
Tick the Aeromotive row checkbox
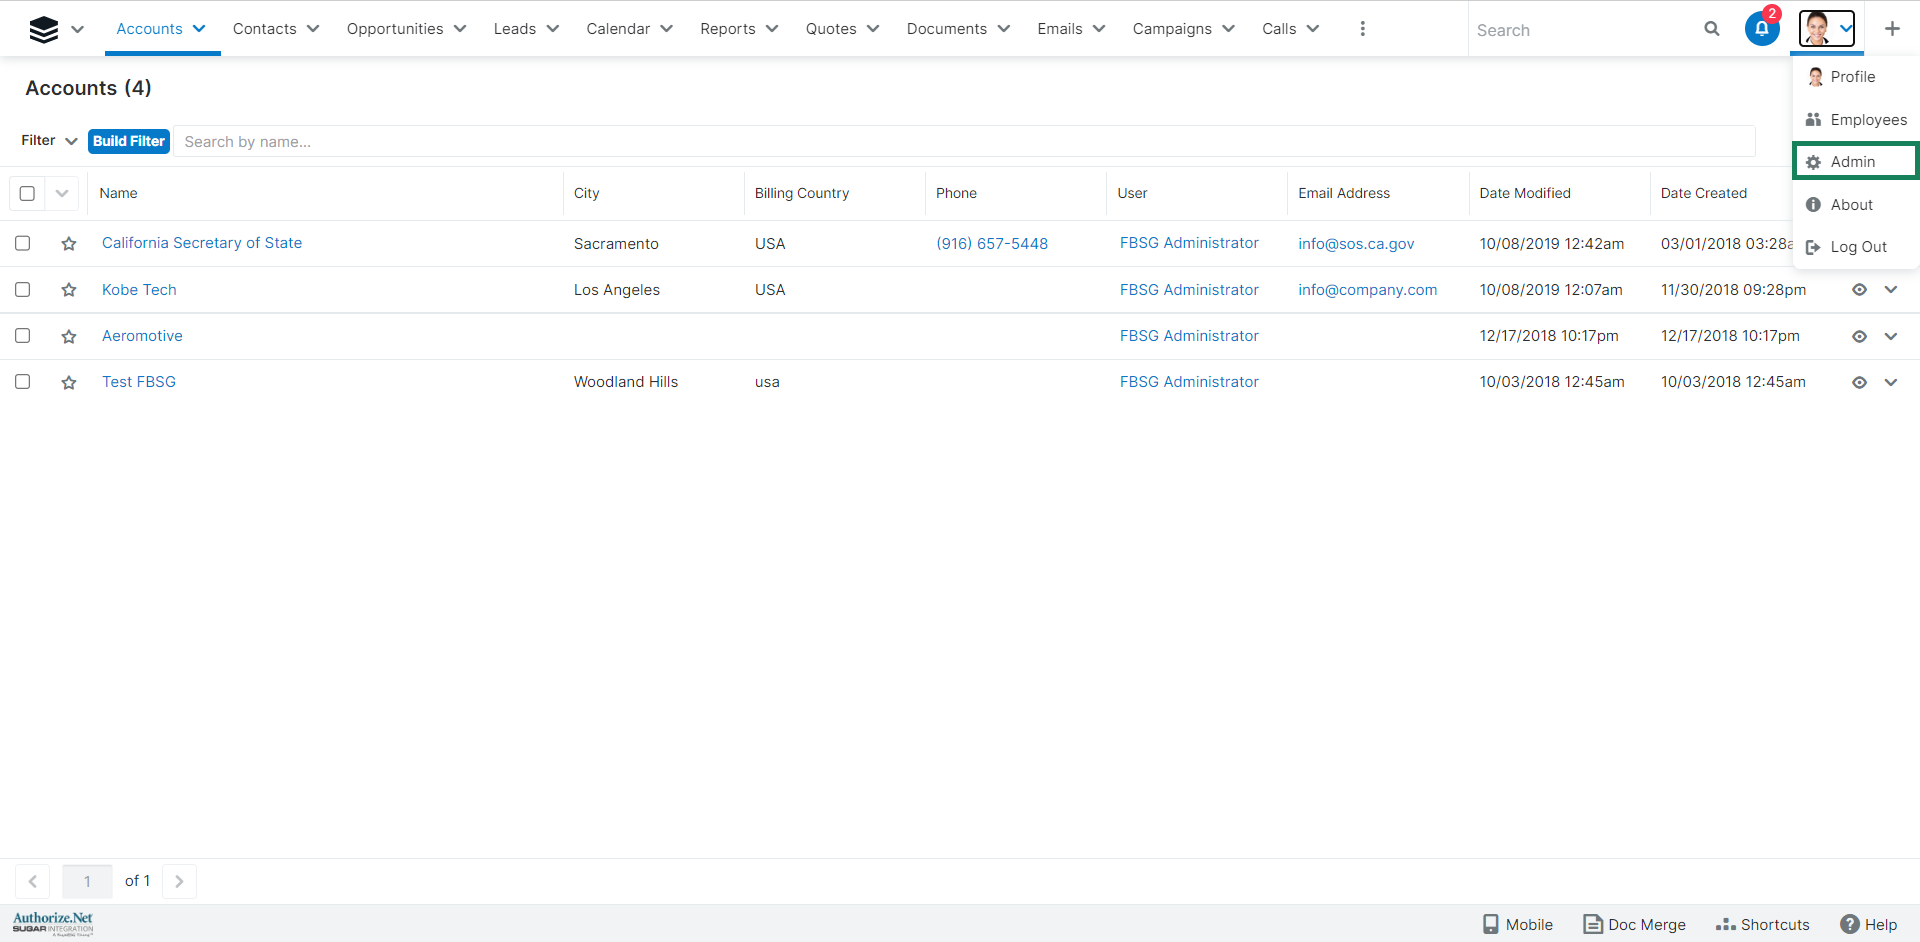23,336
